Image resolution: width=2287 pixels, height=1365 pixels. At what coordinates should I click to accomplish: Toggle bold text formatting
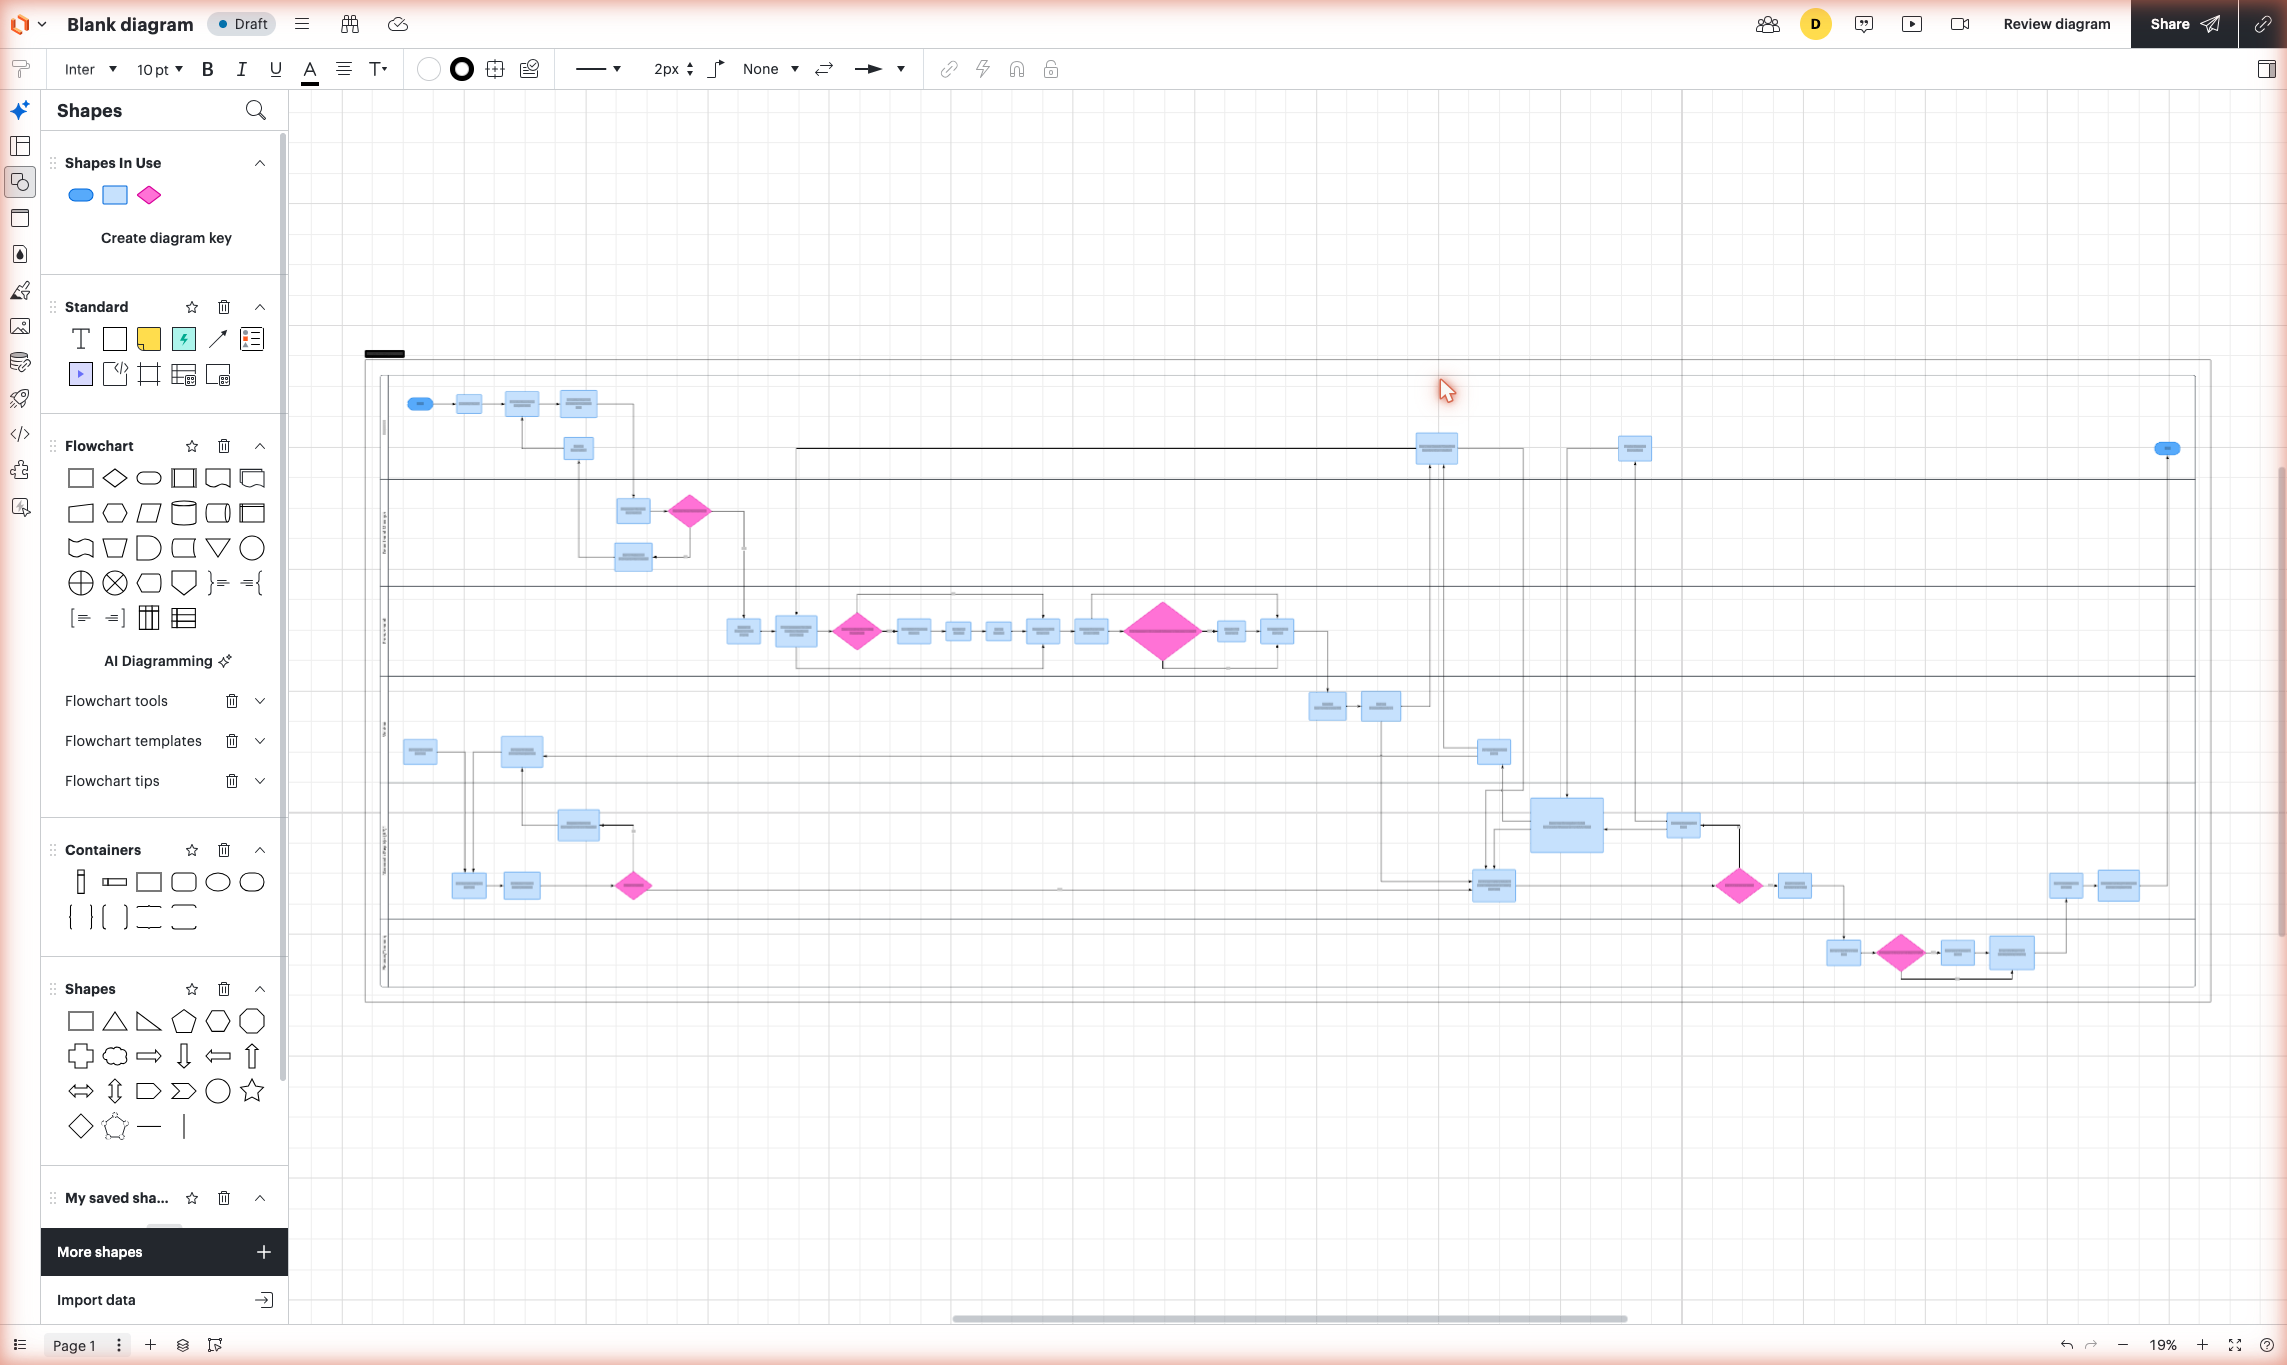tap(207, 69)
